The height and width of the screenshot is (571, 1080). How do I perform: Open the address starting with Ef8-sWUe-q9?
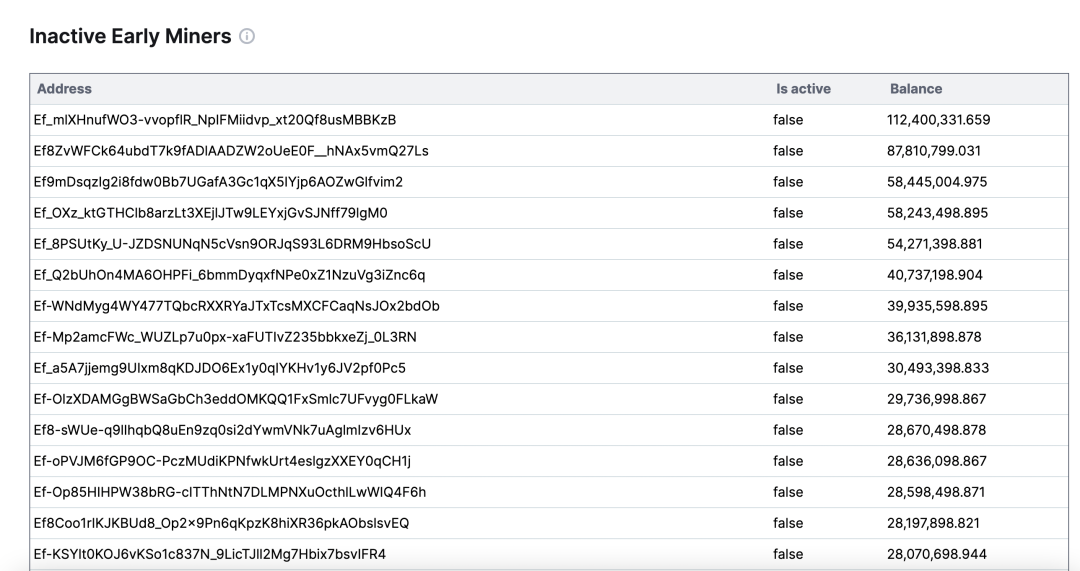point(222,430)
